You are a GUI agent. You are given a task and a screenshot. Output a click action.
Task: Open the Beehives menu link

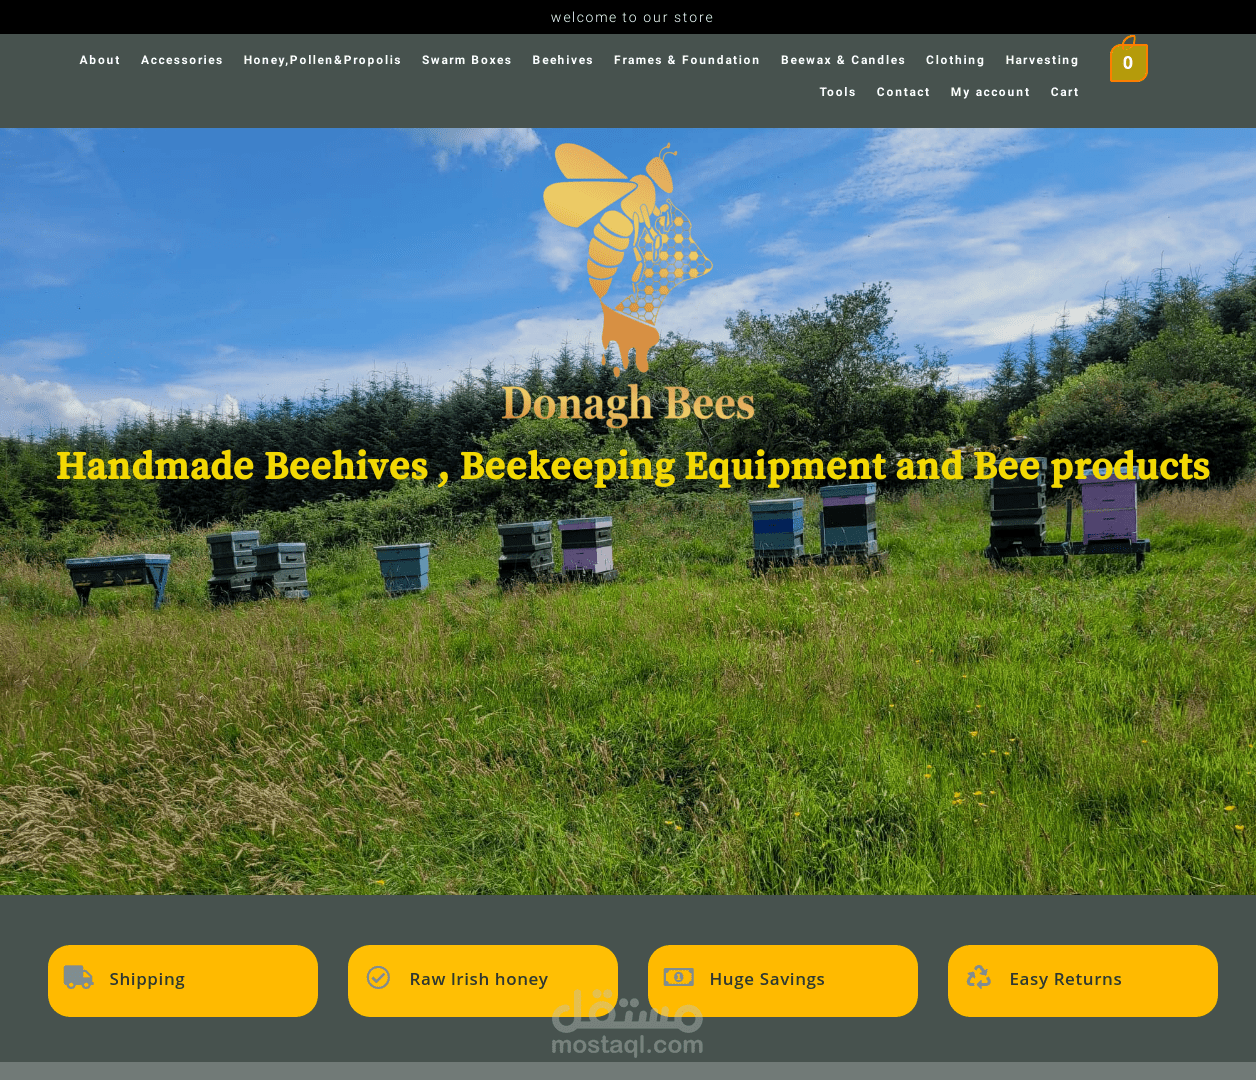(563, 60)
